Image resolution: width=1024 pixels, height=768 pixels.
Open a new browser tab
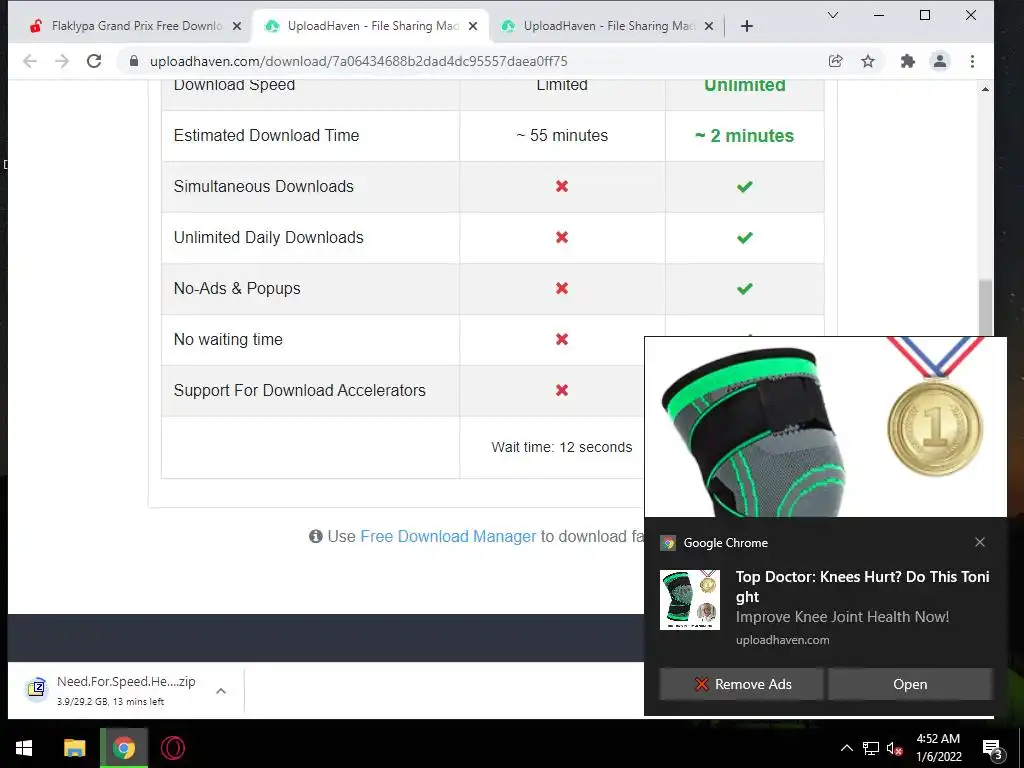pos(746,26)
